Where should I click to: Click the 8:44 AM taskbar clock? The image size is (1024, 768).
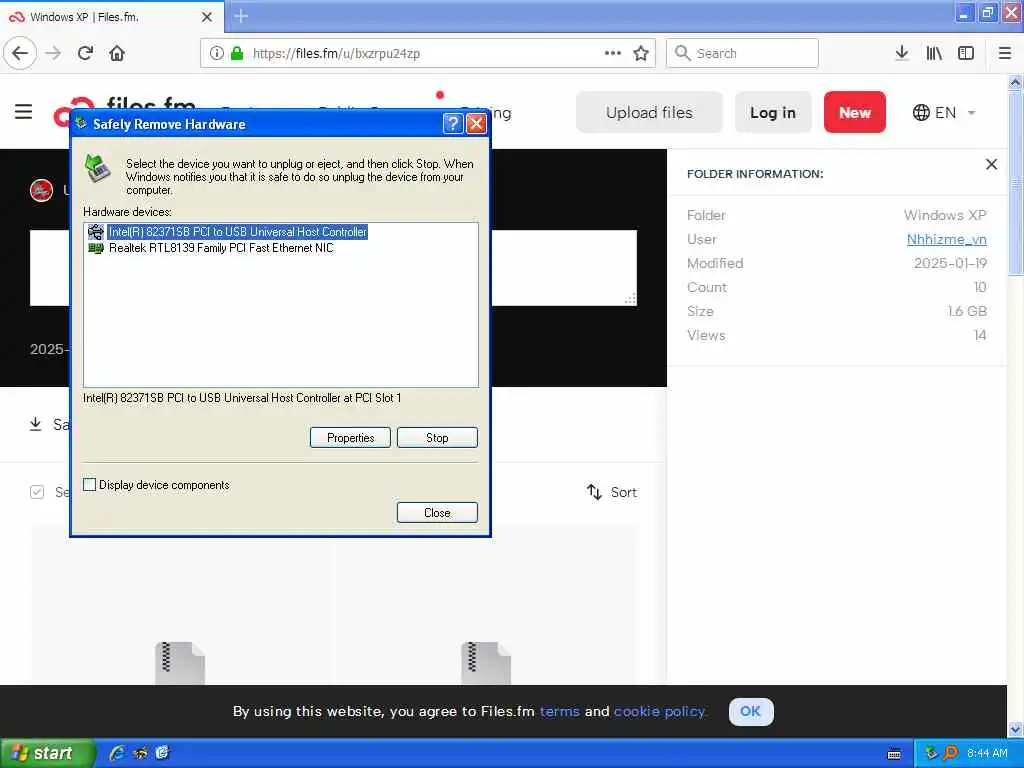[987, 753]
